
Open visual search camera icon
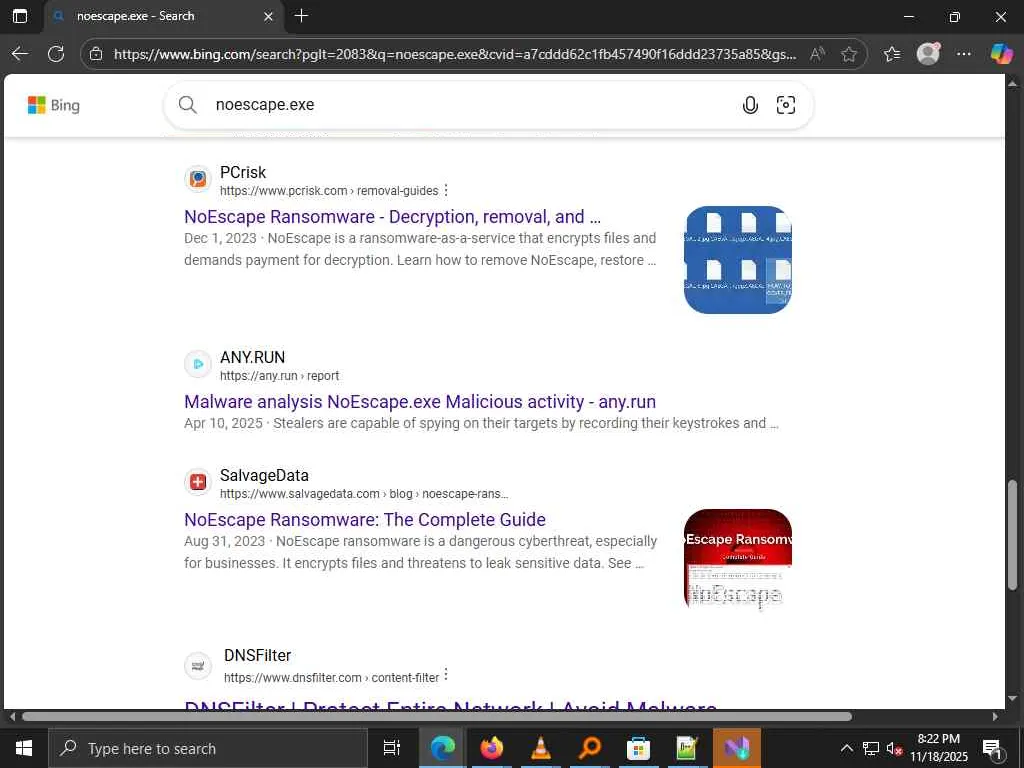[786, 105]
